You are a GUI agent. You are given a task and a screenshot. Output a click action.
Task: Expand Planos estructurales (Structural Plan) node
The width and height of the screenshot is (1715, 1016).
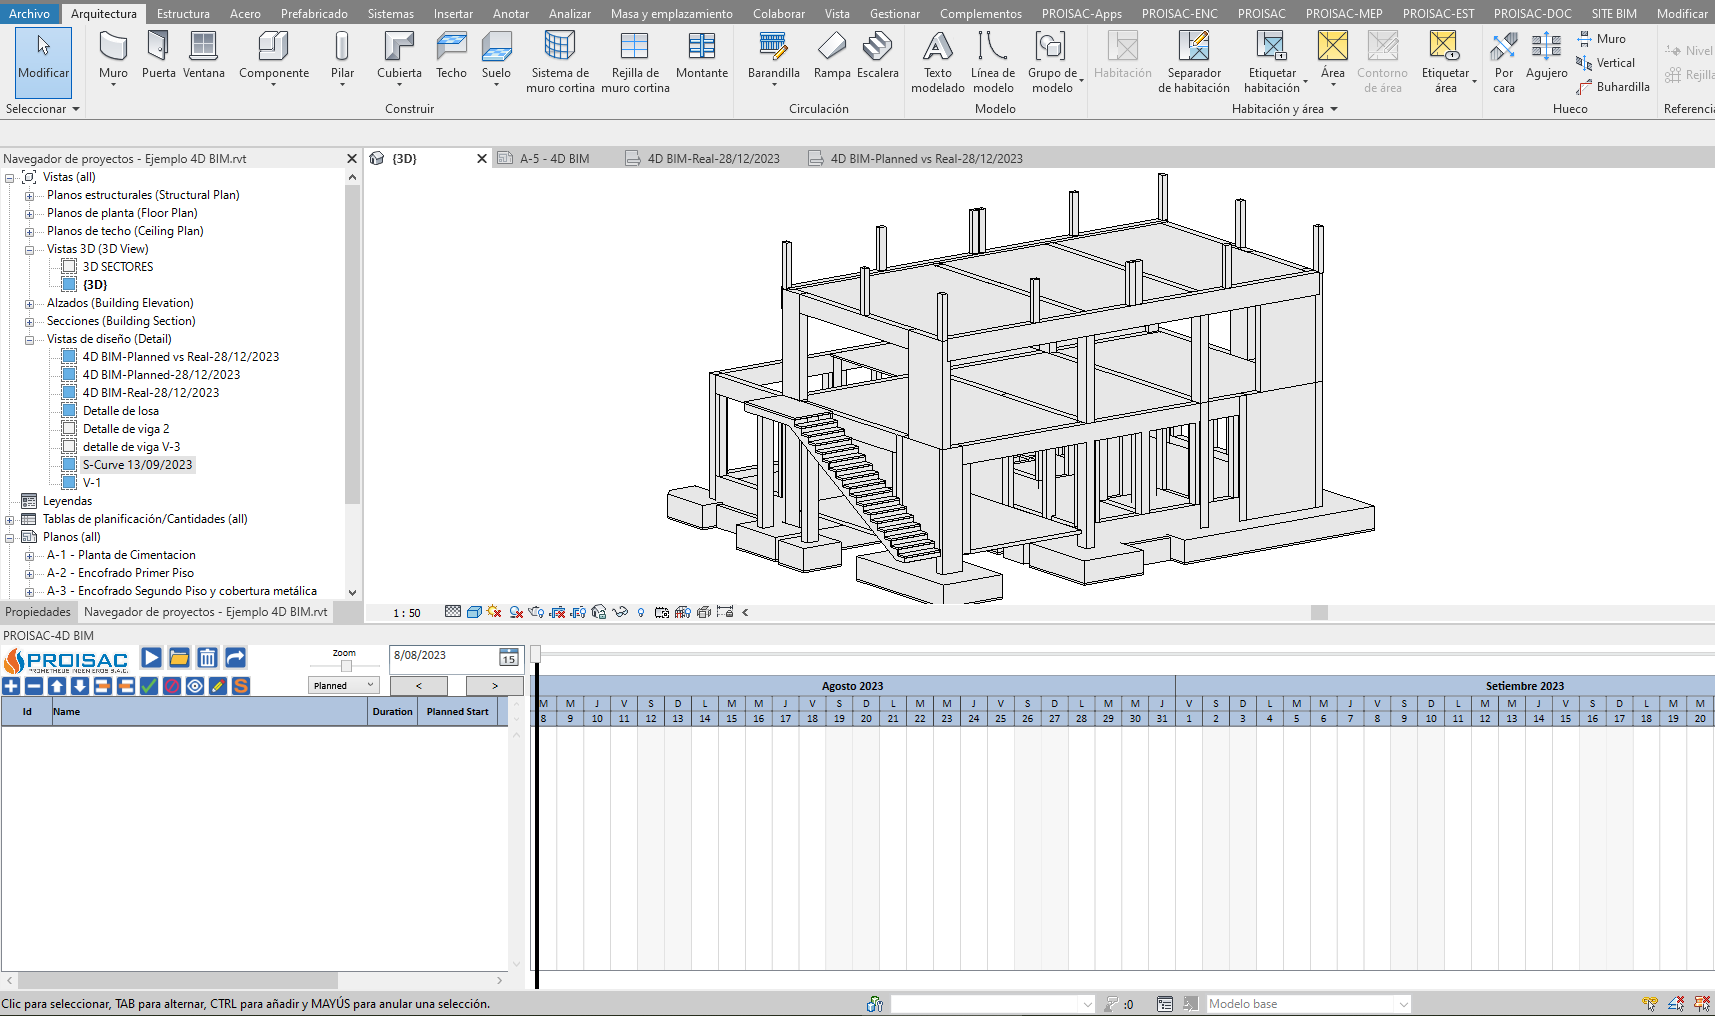click(x=29, y=196)
